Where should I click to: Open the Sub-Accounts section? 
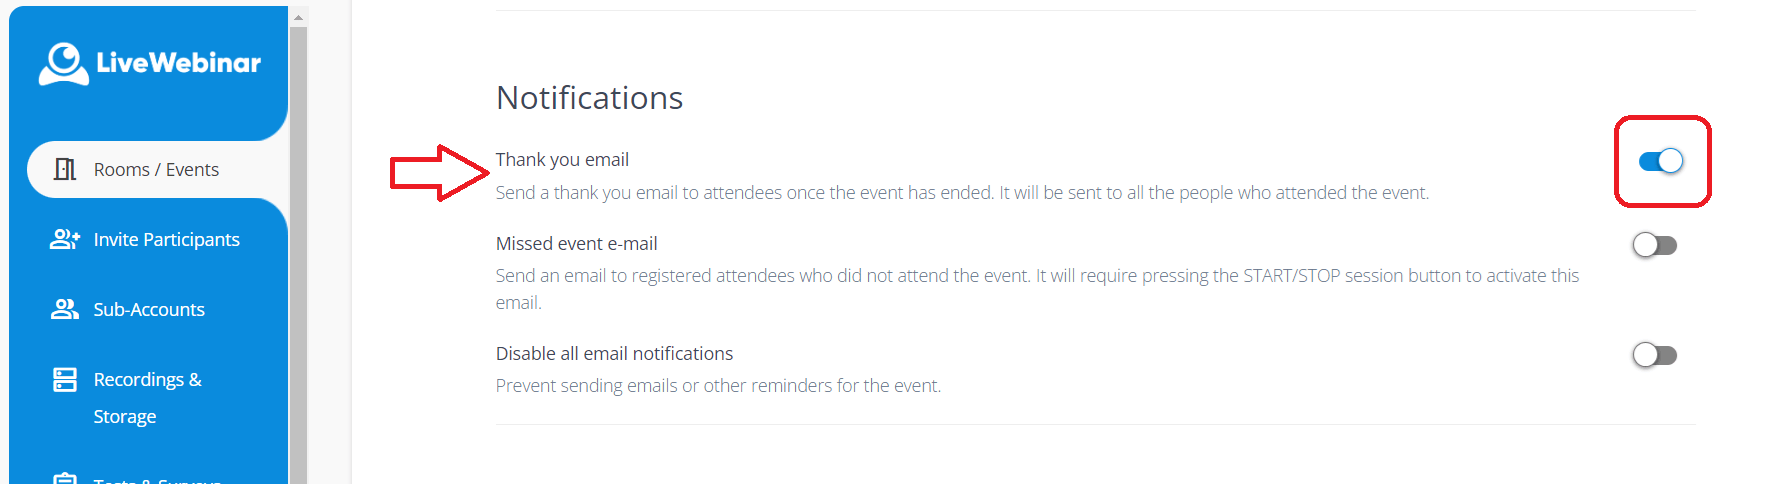pos(149,310)
